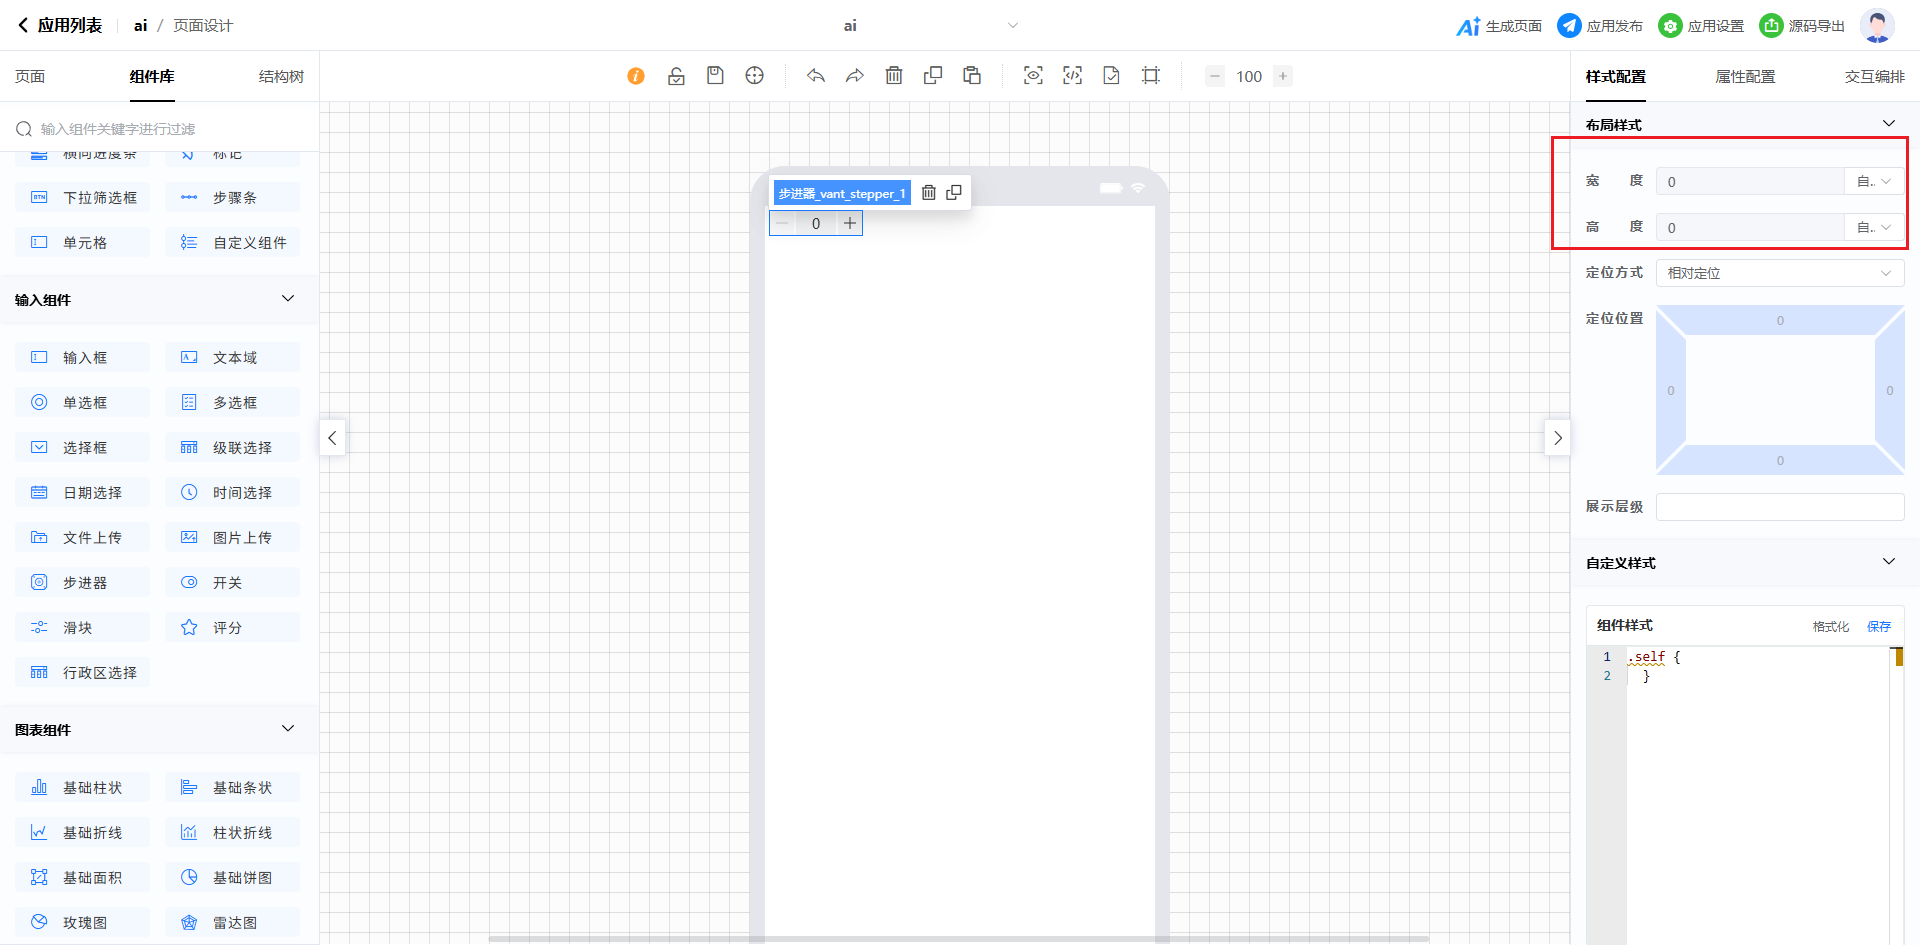The width and height of the screenshot is (1920, 945).
Task: Click the redo arrow in the toolbar
Action: pyautogui.click(x=855, y=76)
